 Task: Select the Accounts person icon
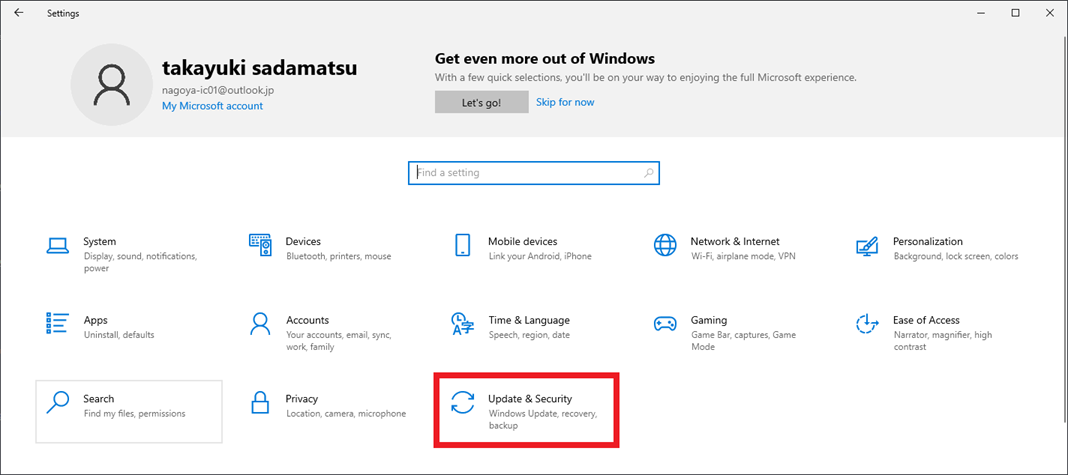pos(260,324)
